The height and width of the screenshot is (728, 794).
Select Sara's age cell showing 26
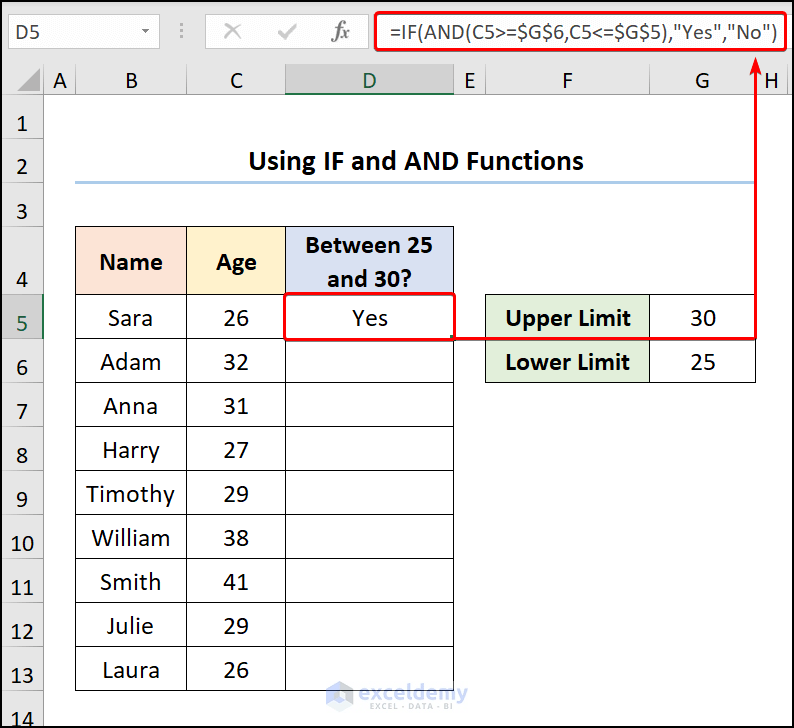pos(236,317)
